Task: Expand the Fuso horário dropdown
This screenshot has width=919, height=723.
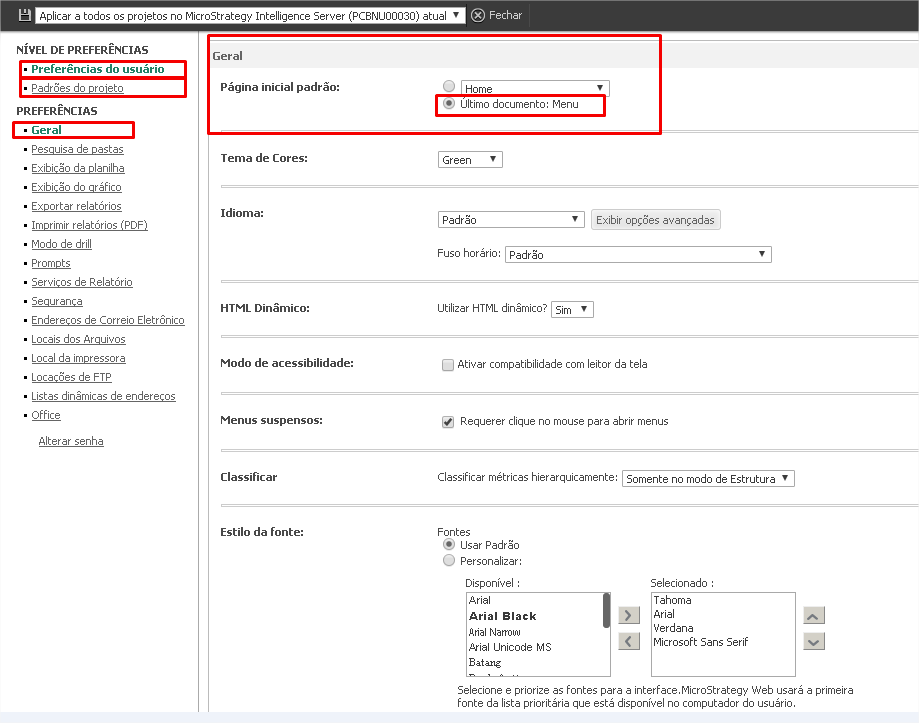Action: click(638, 255)
